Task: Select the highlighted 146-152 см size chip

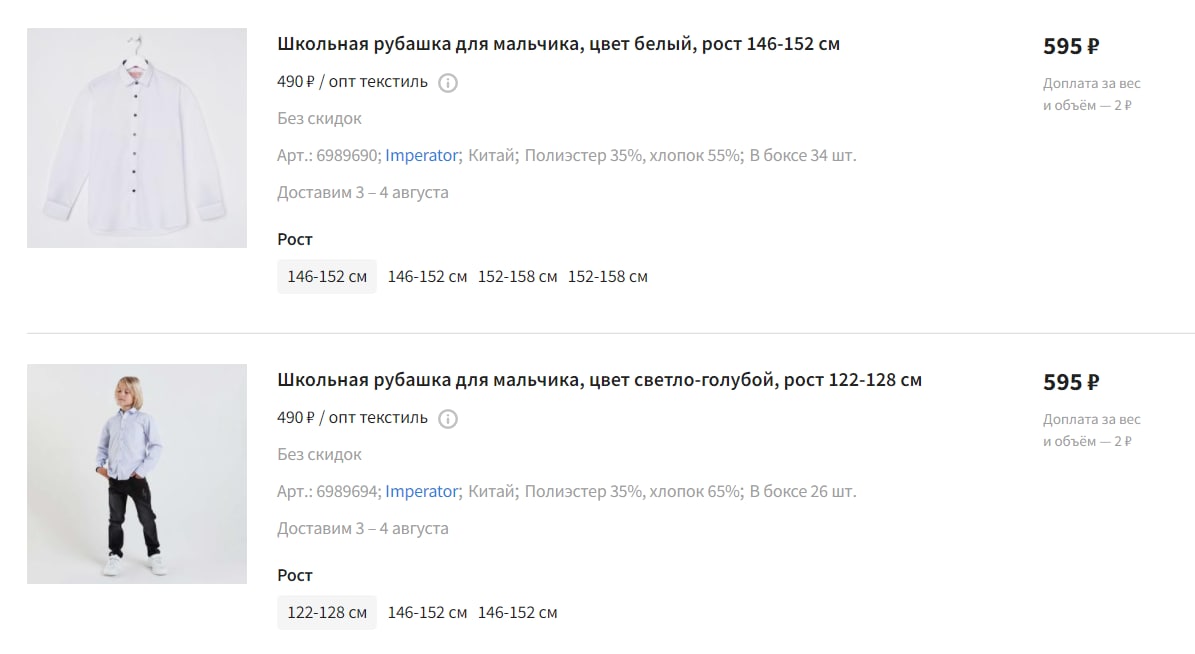Action: pyautogui.click(x=327, y=277)
